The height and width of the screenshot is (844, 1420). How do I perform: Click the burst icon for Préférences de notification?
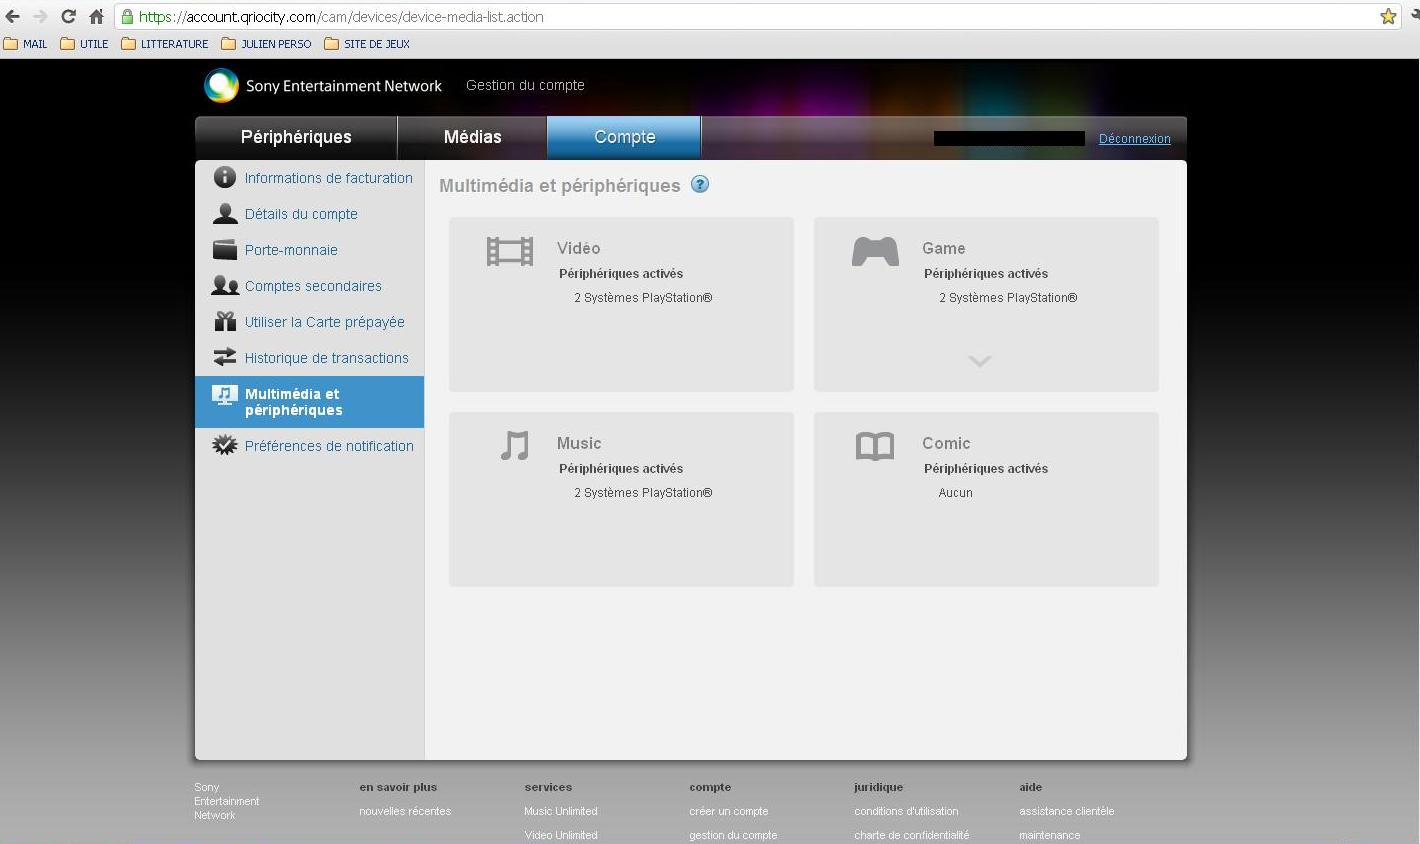[x=225, y=445]
